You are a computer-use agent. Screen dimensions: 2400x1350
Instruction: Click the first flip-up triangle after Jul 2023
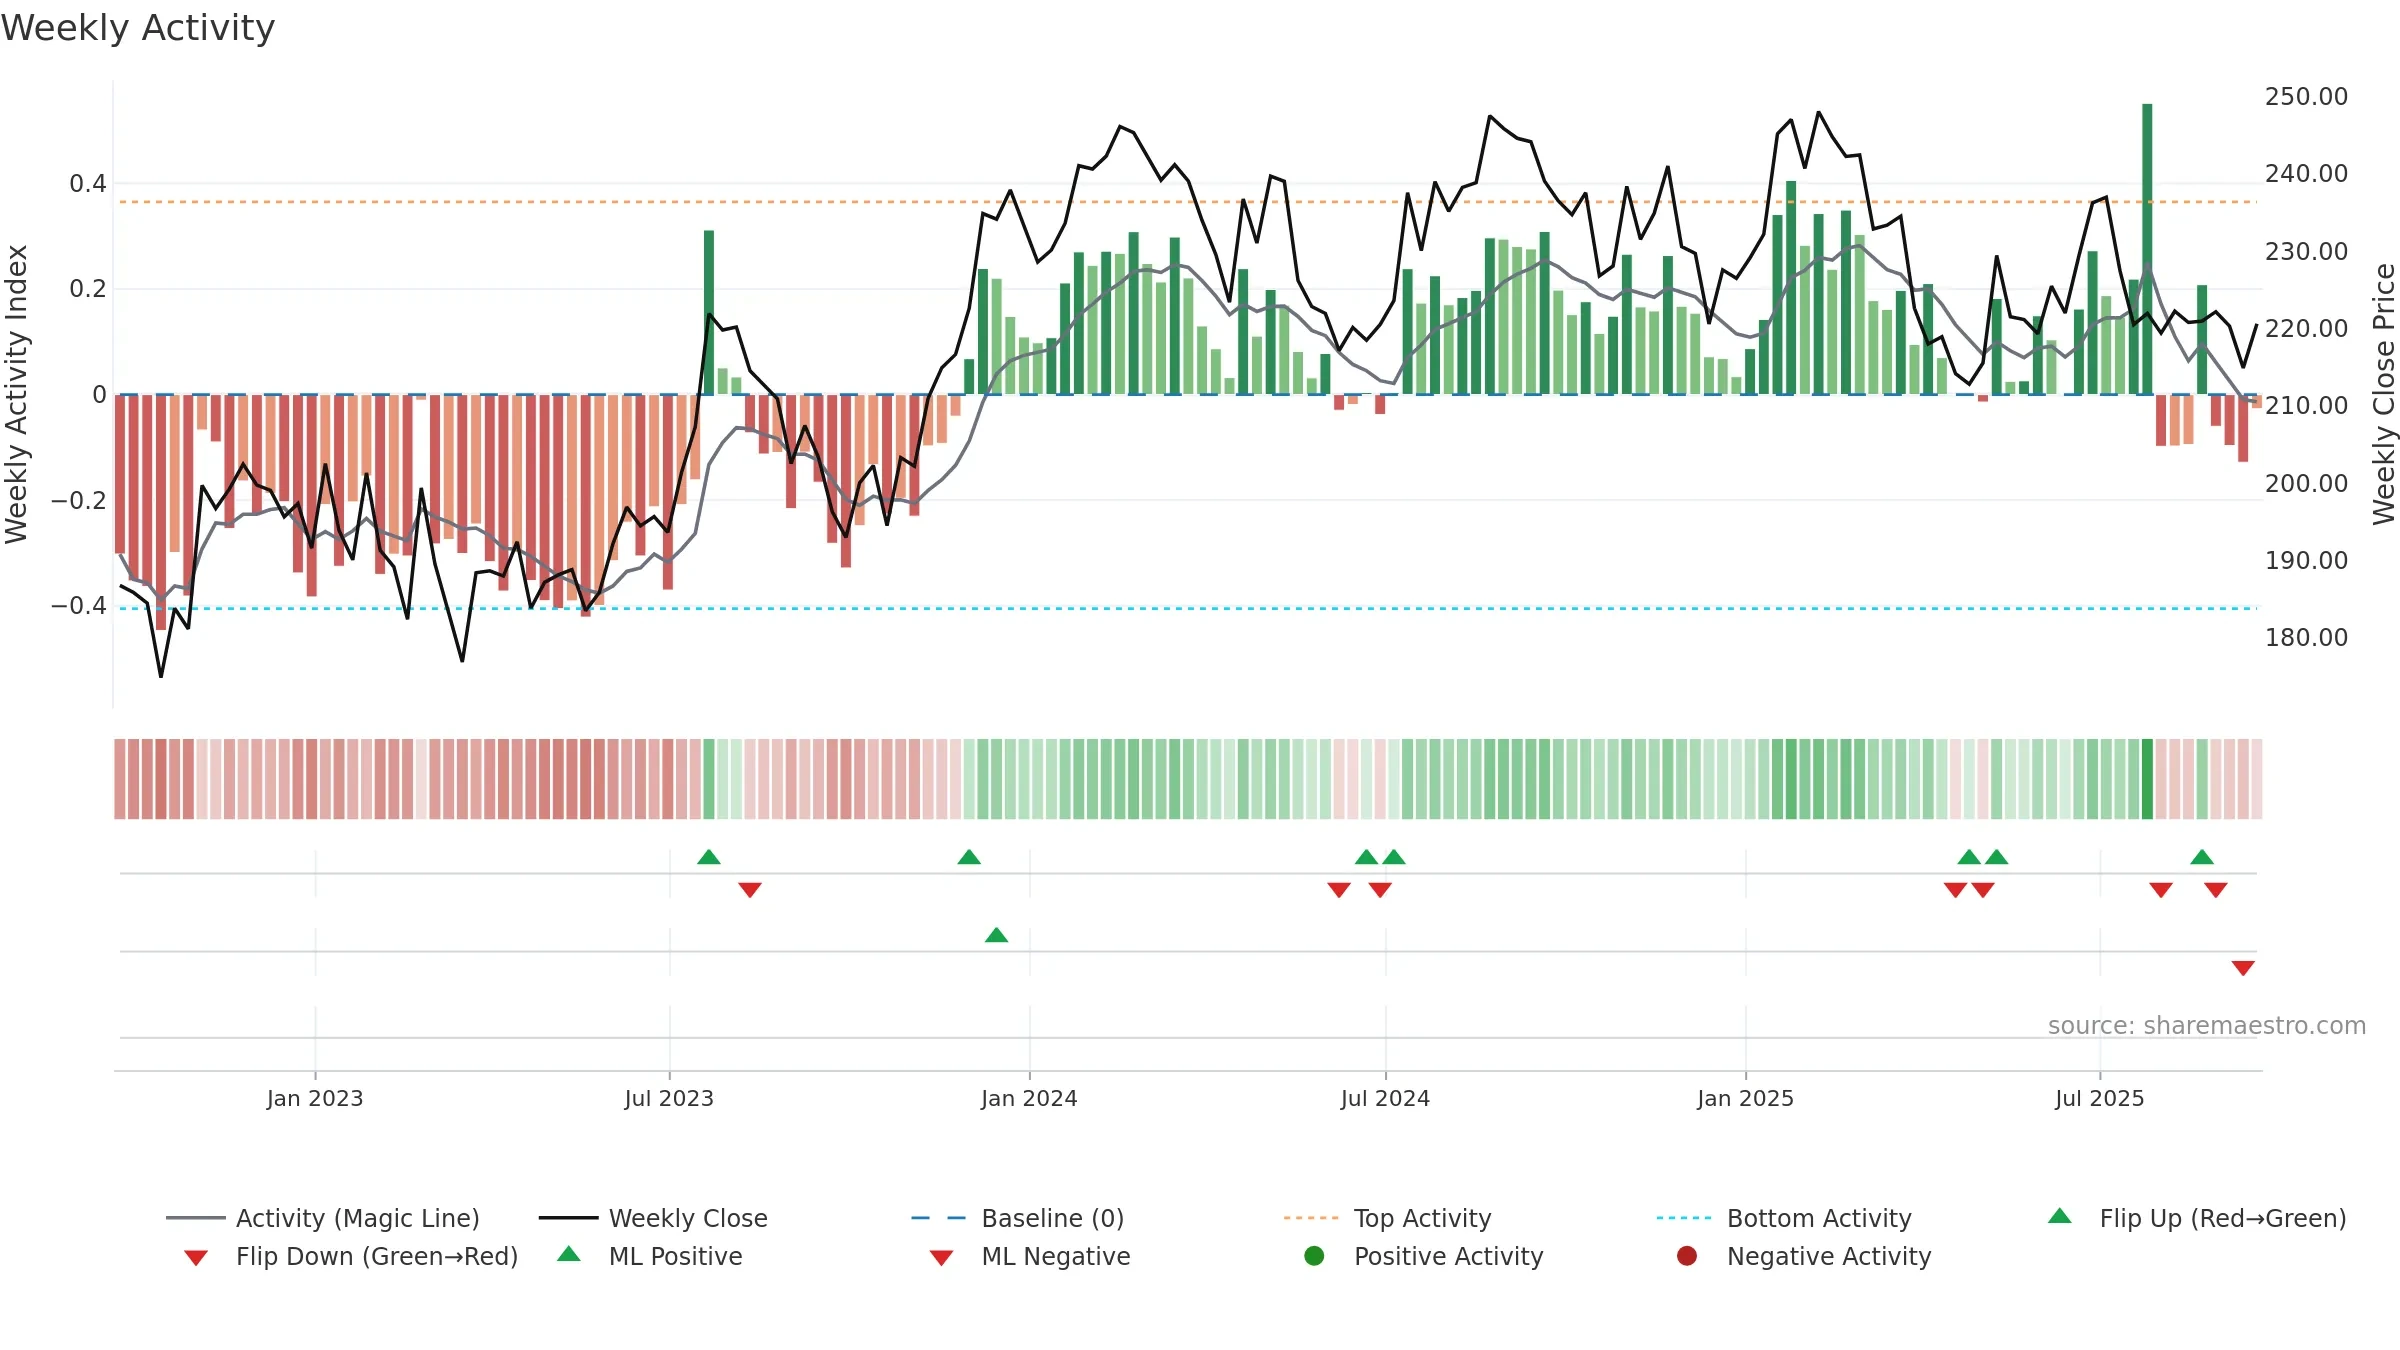[x=709, y=857]
